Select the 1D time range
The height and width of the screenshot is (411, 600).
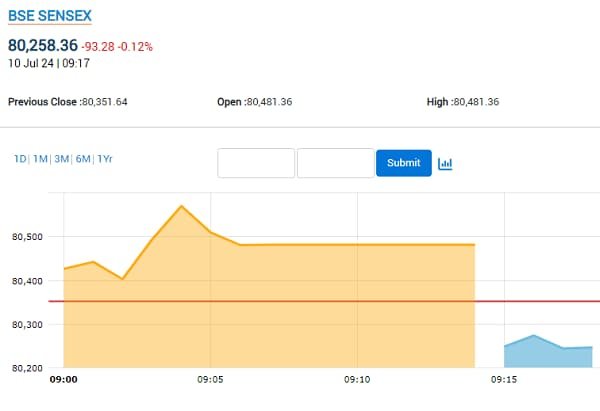[x=20, y=159]
